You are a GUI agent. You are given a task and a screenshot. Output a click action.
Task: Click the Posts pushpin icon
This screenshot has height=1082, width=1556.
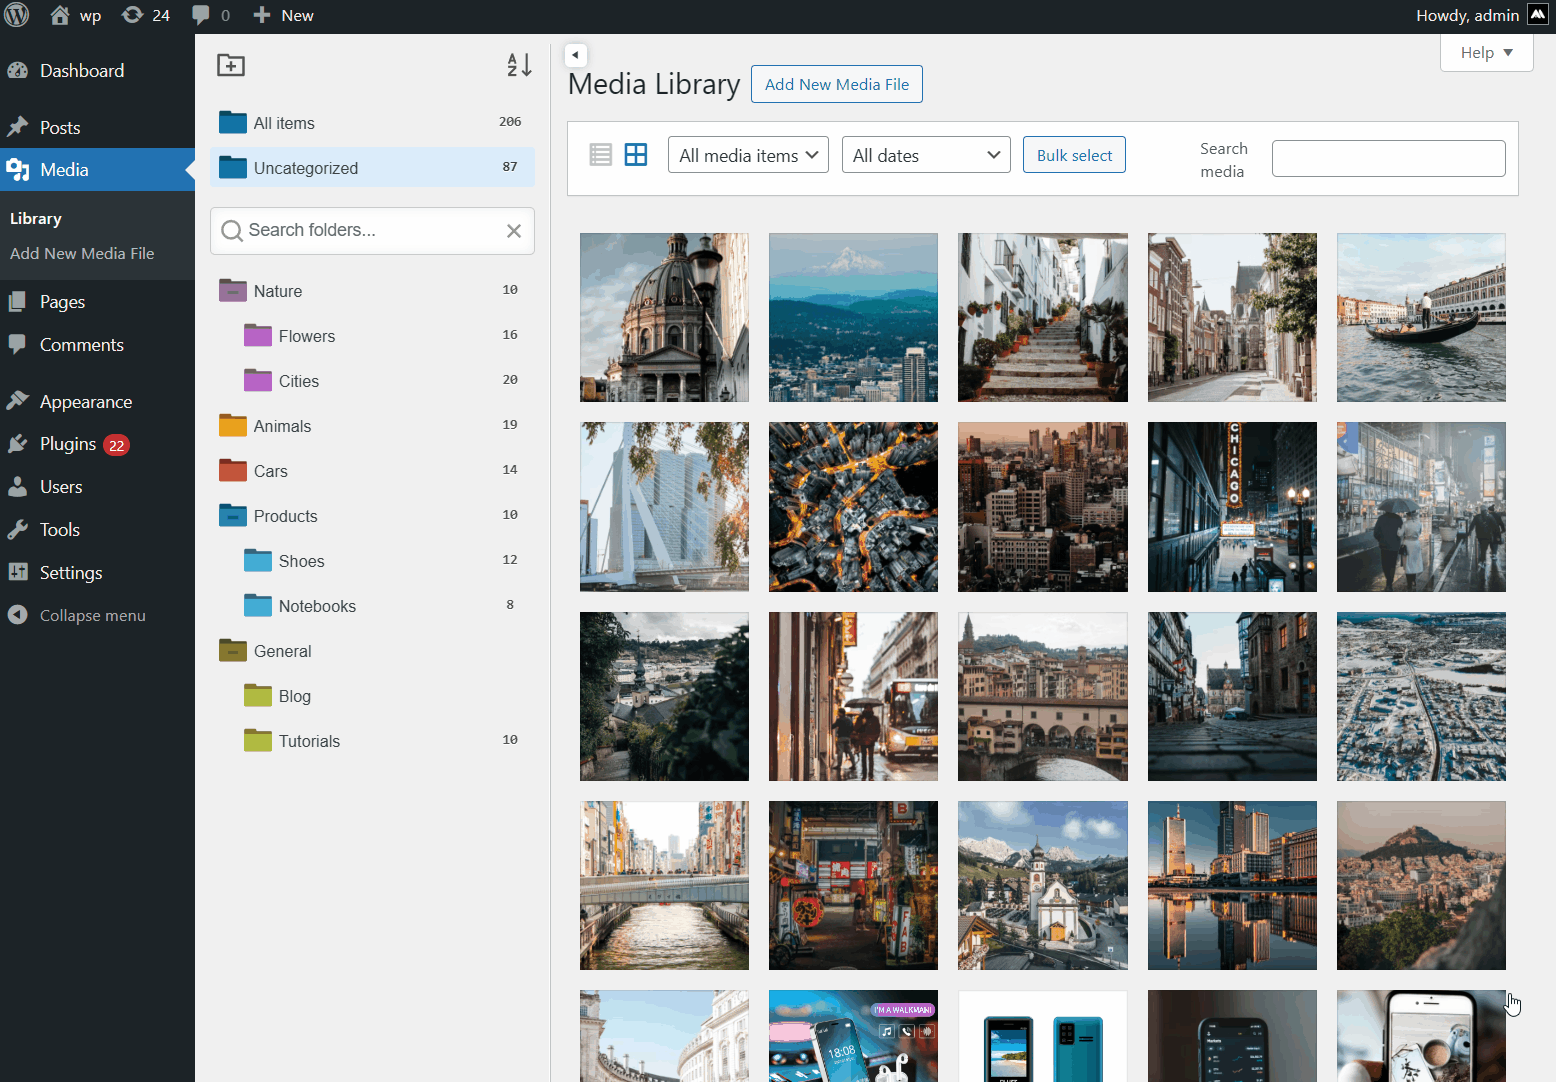17,128
